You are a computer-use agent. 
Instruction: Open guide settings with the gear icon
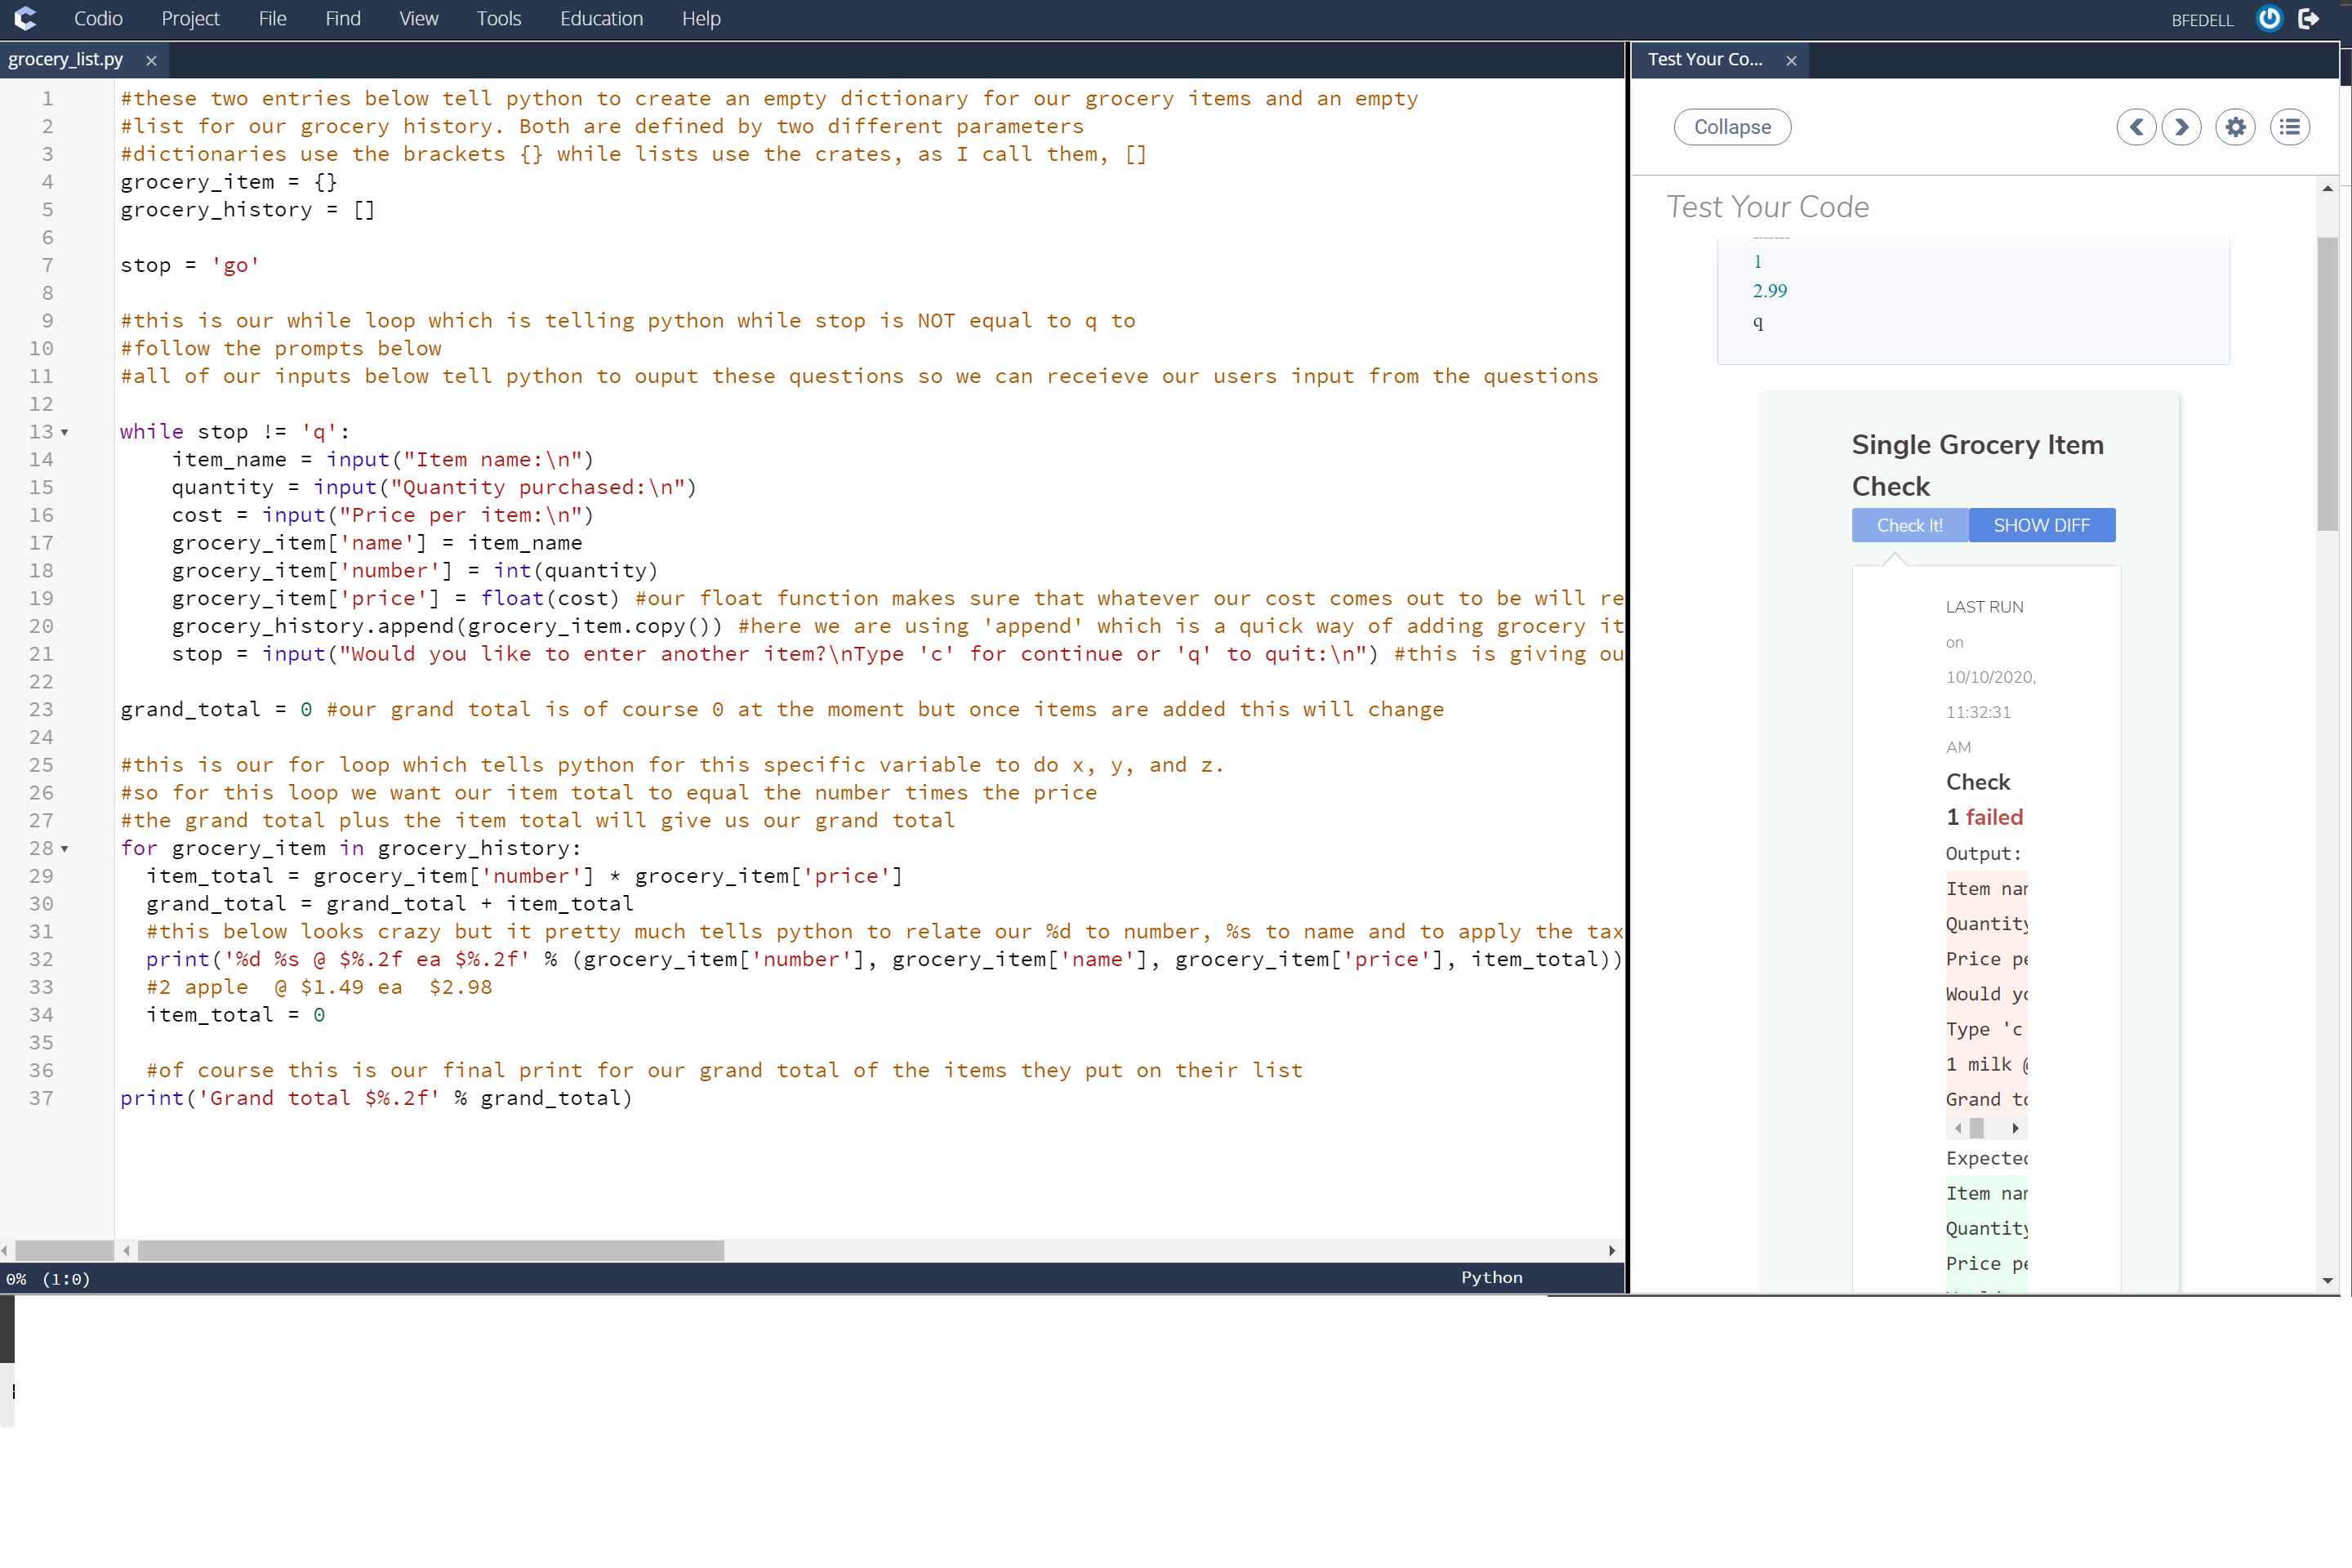(2235, 127)
